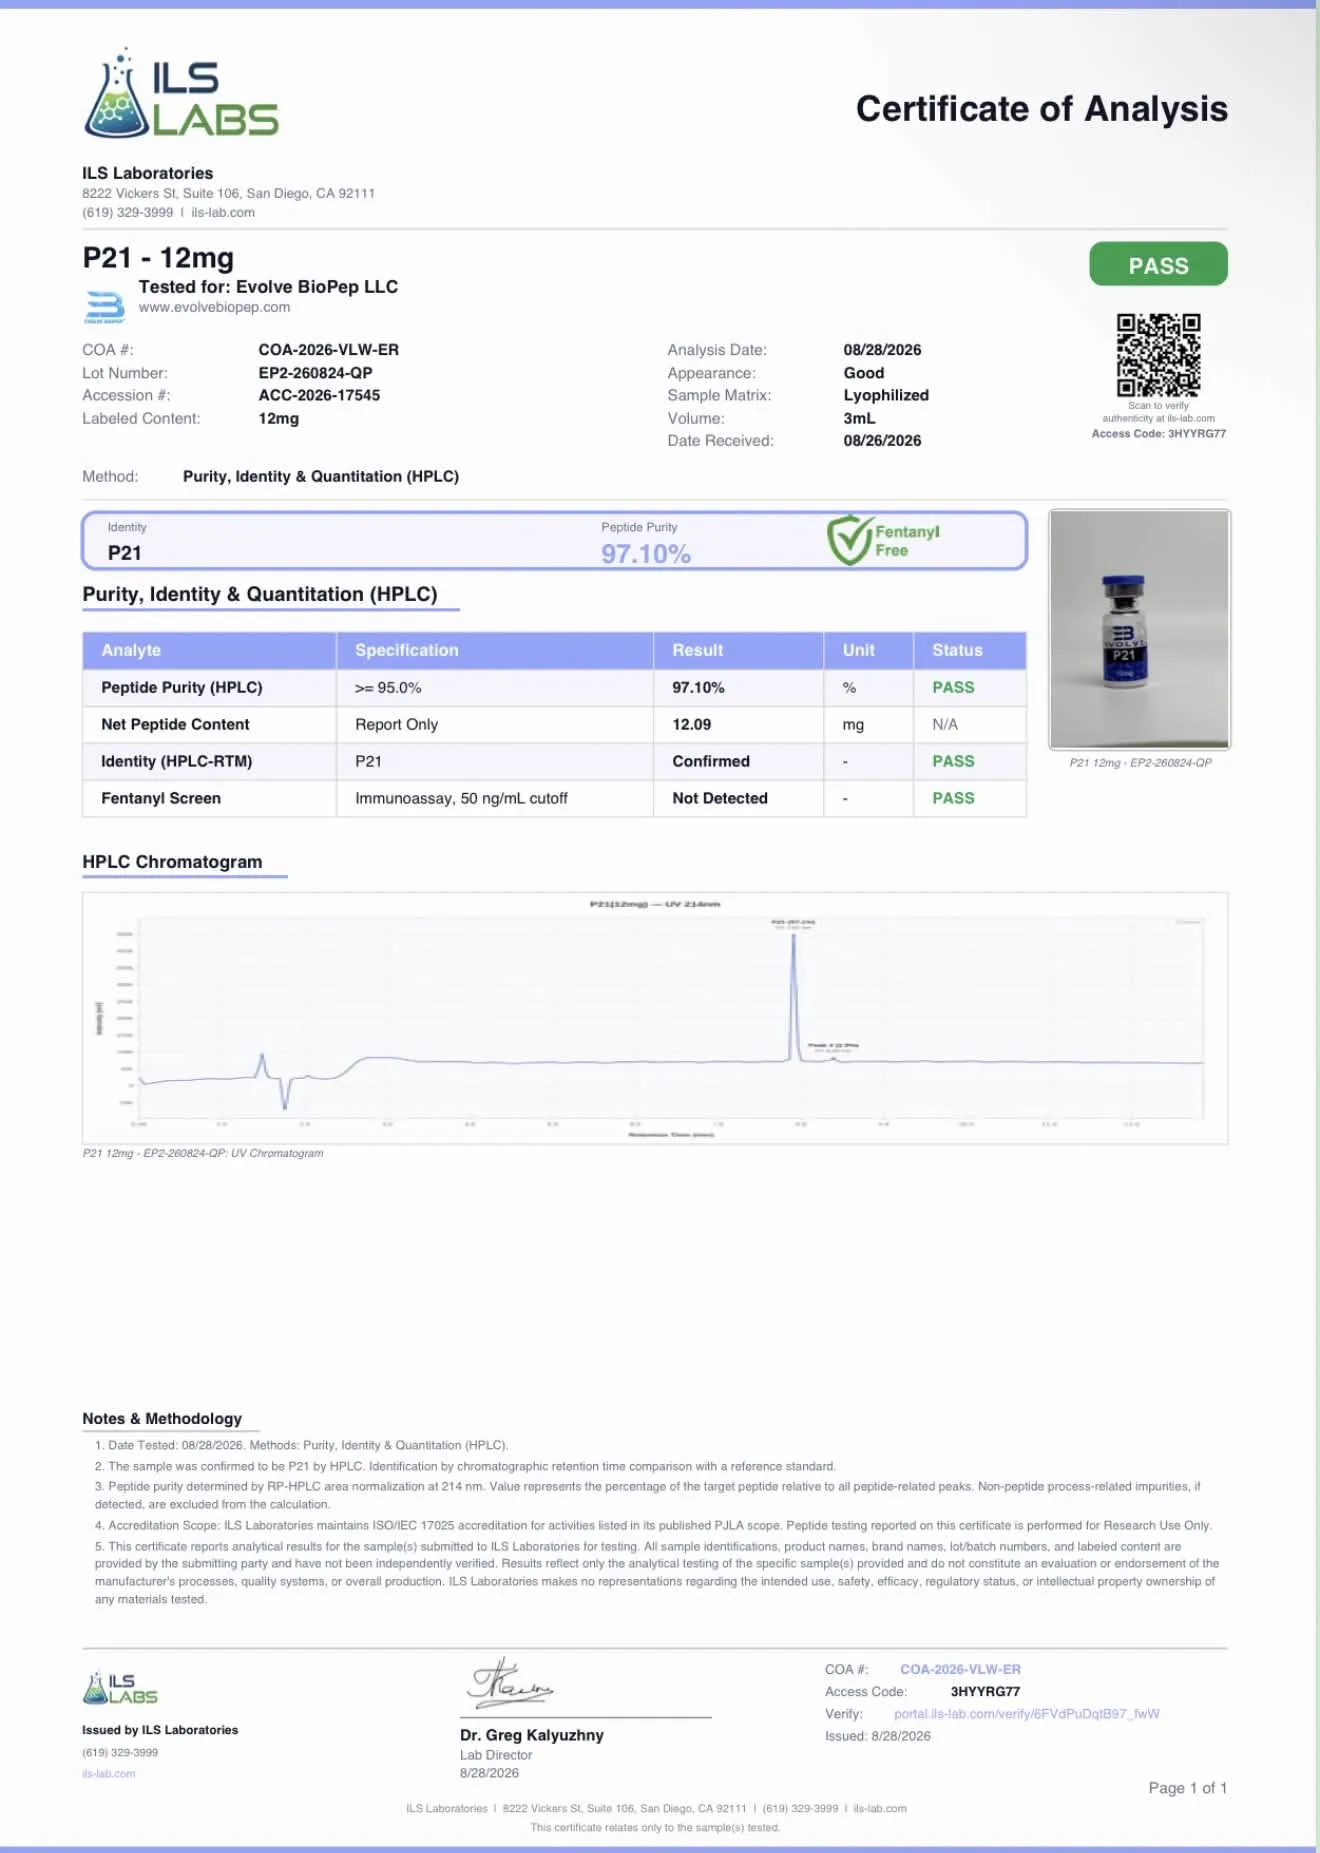
Task: Click the Peptide Purity (HPLC) row label
Action: 182,688
